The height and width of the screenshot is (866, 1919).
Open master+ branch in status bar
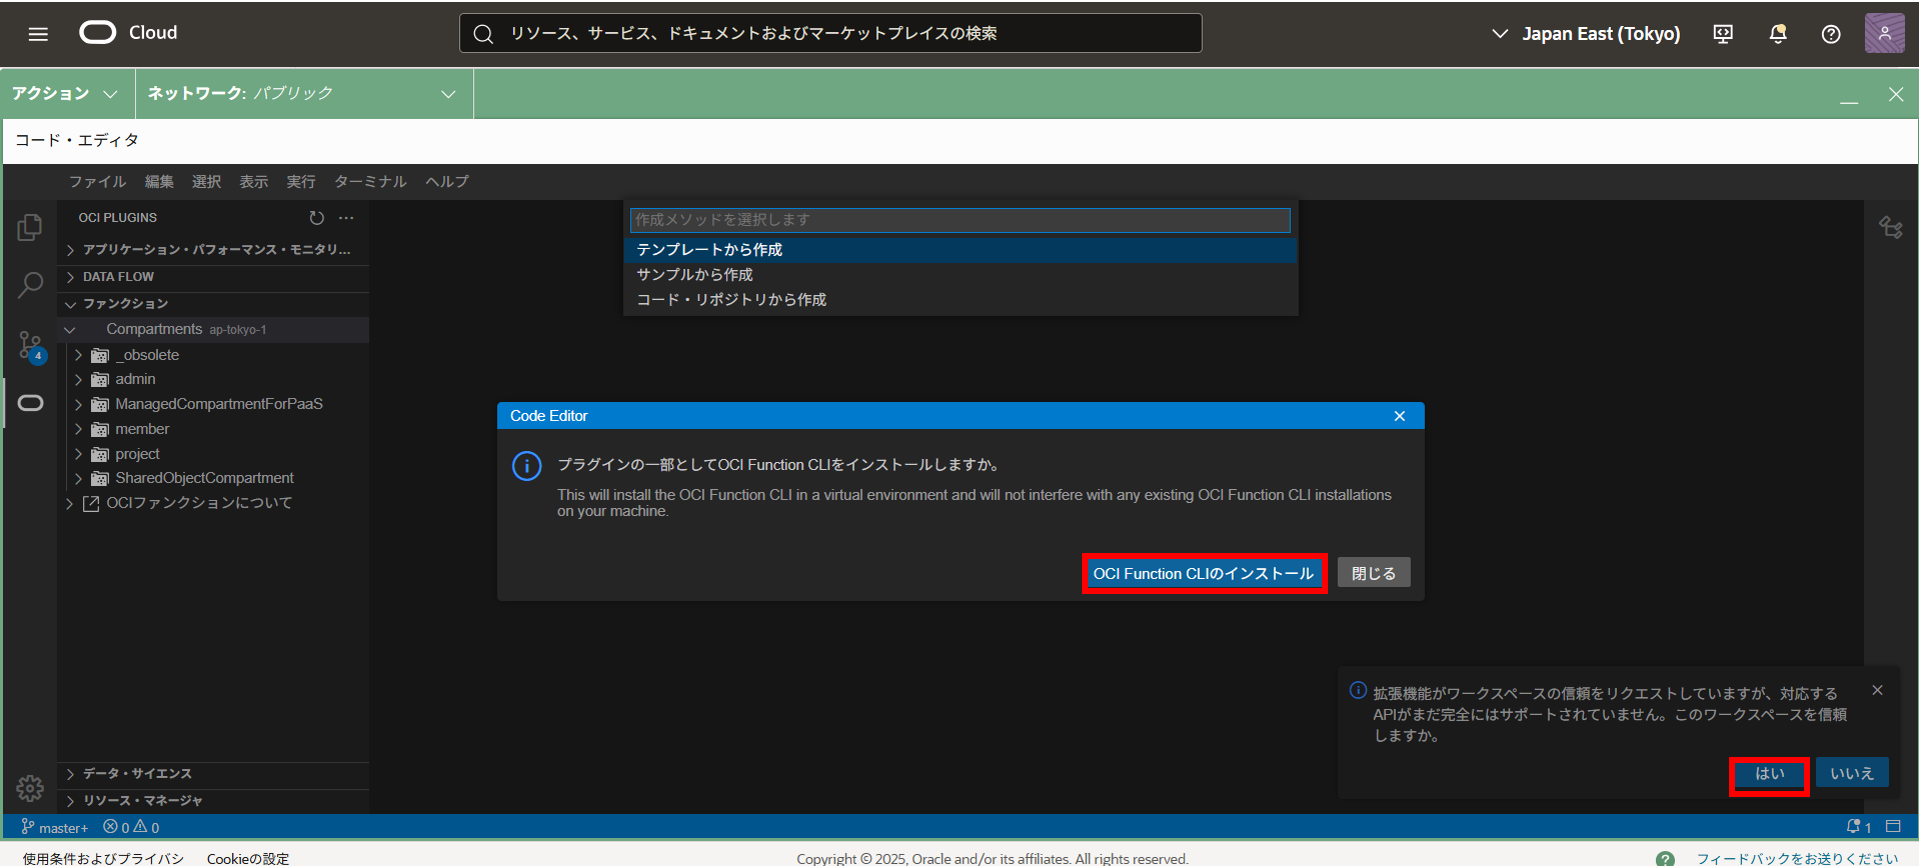tap(55, 827)
